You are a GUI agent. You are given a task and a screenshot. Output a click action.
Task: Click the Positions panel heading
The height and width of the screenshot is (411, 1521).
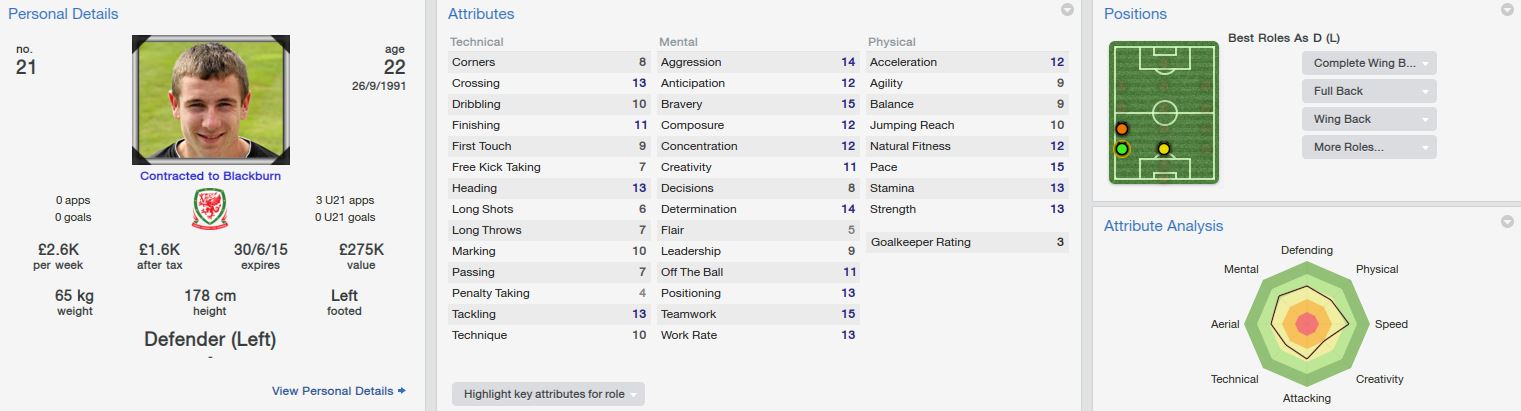tap(1135, 14)
